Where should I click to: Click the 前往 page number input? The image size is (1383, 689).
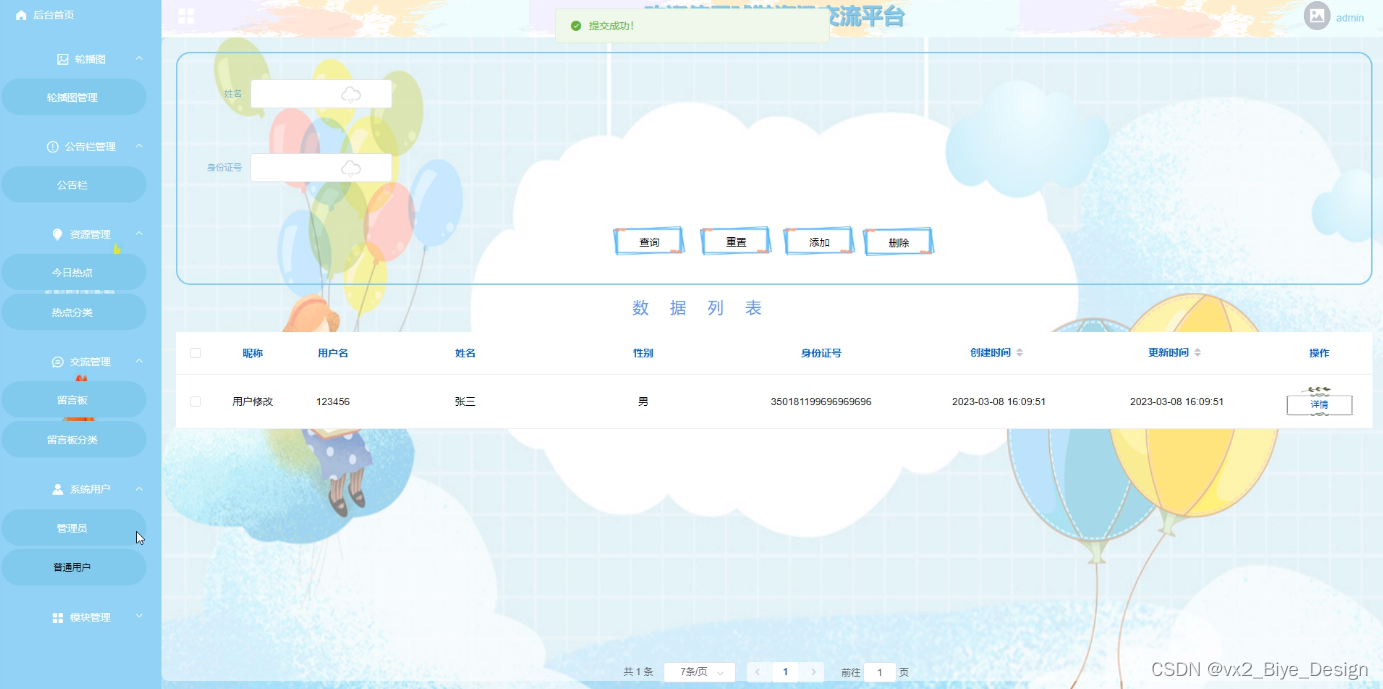click(880, 672)
